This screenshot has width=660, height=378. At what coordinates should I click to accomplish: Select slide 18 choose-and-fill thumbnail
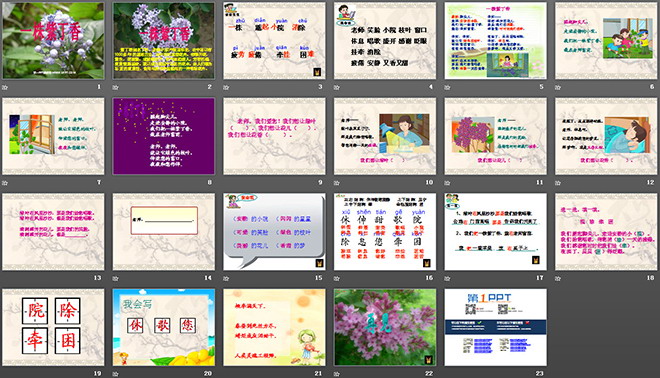pos(606,232)
